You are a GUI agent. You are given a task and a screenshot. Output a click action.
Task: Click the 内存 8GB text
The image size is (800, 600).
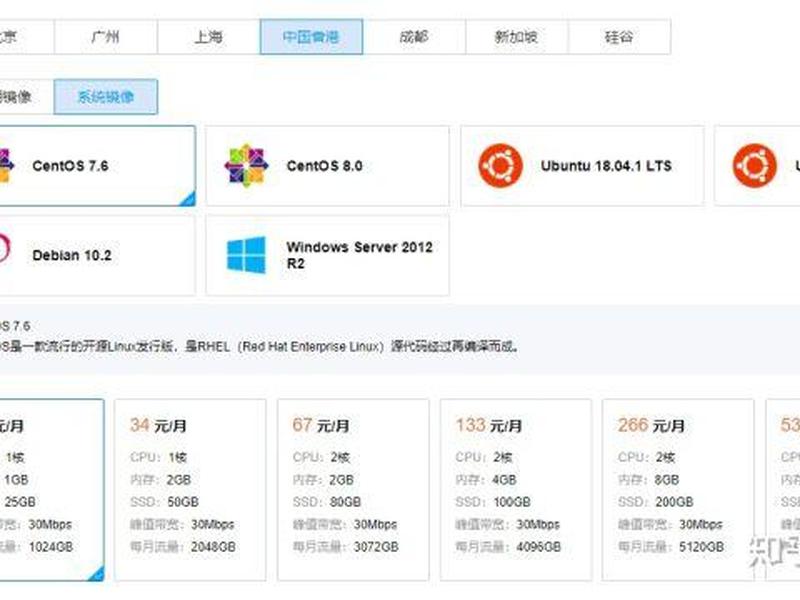coord(648,480)
